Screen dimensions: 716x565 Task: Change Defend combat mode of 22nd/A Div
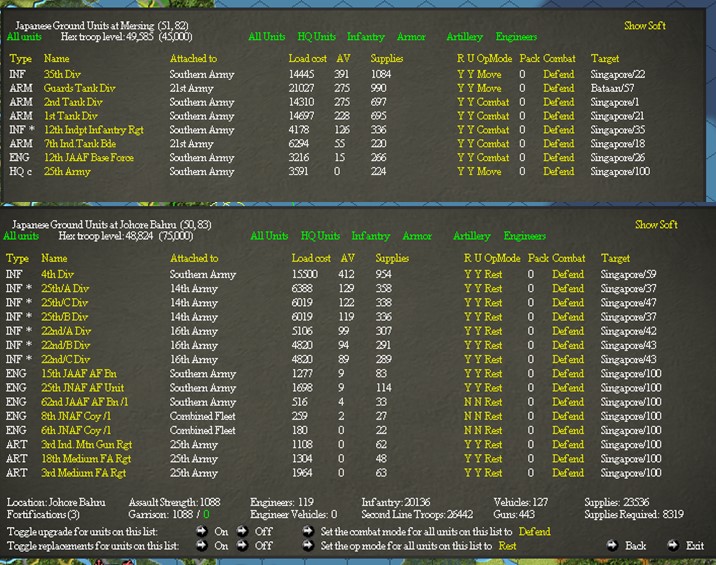click(x=568, y=331)
